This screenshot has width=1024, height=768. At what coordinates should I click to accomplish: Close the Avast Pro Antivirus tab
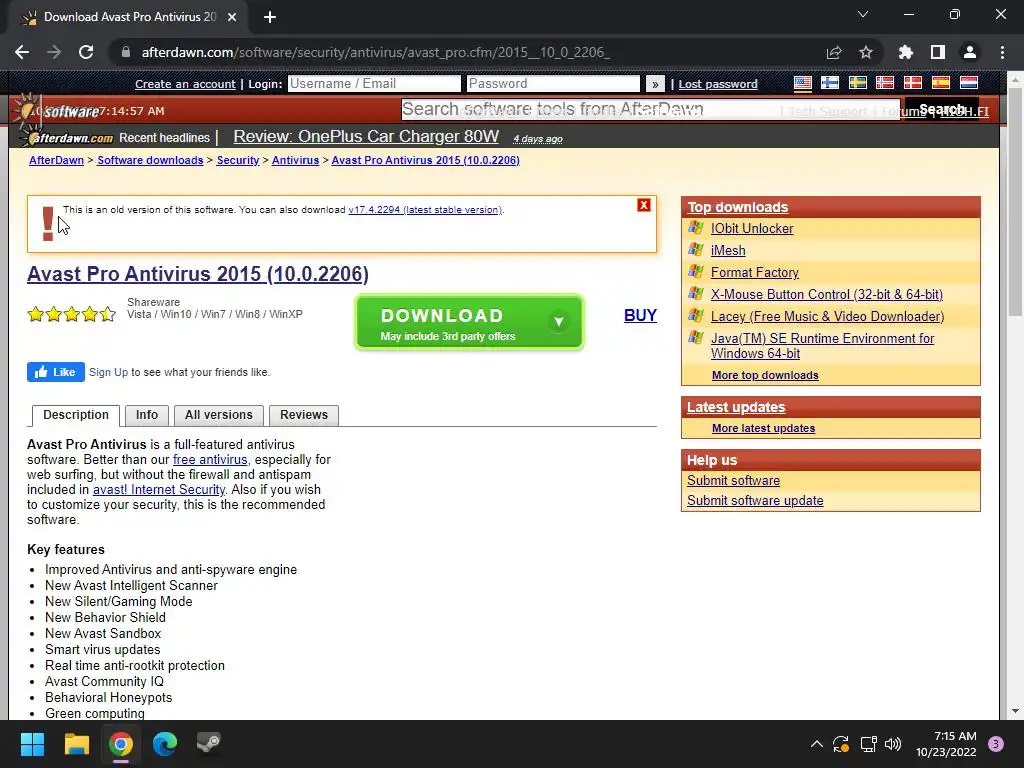[232, 18]
